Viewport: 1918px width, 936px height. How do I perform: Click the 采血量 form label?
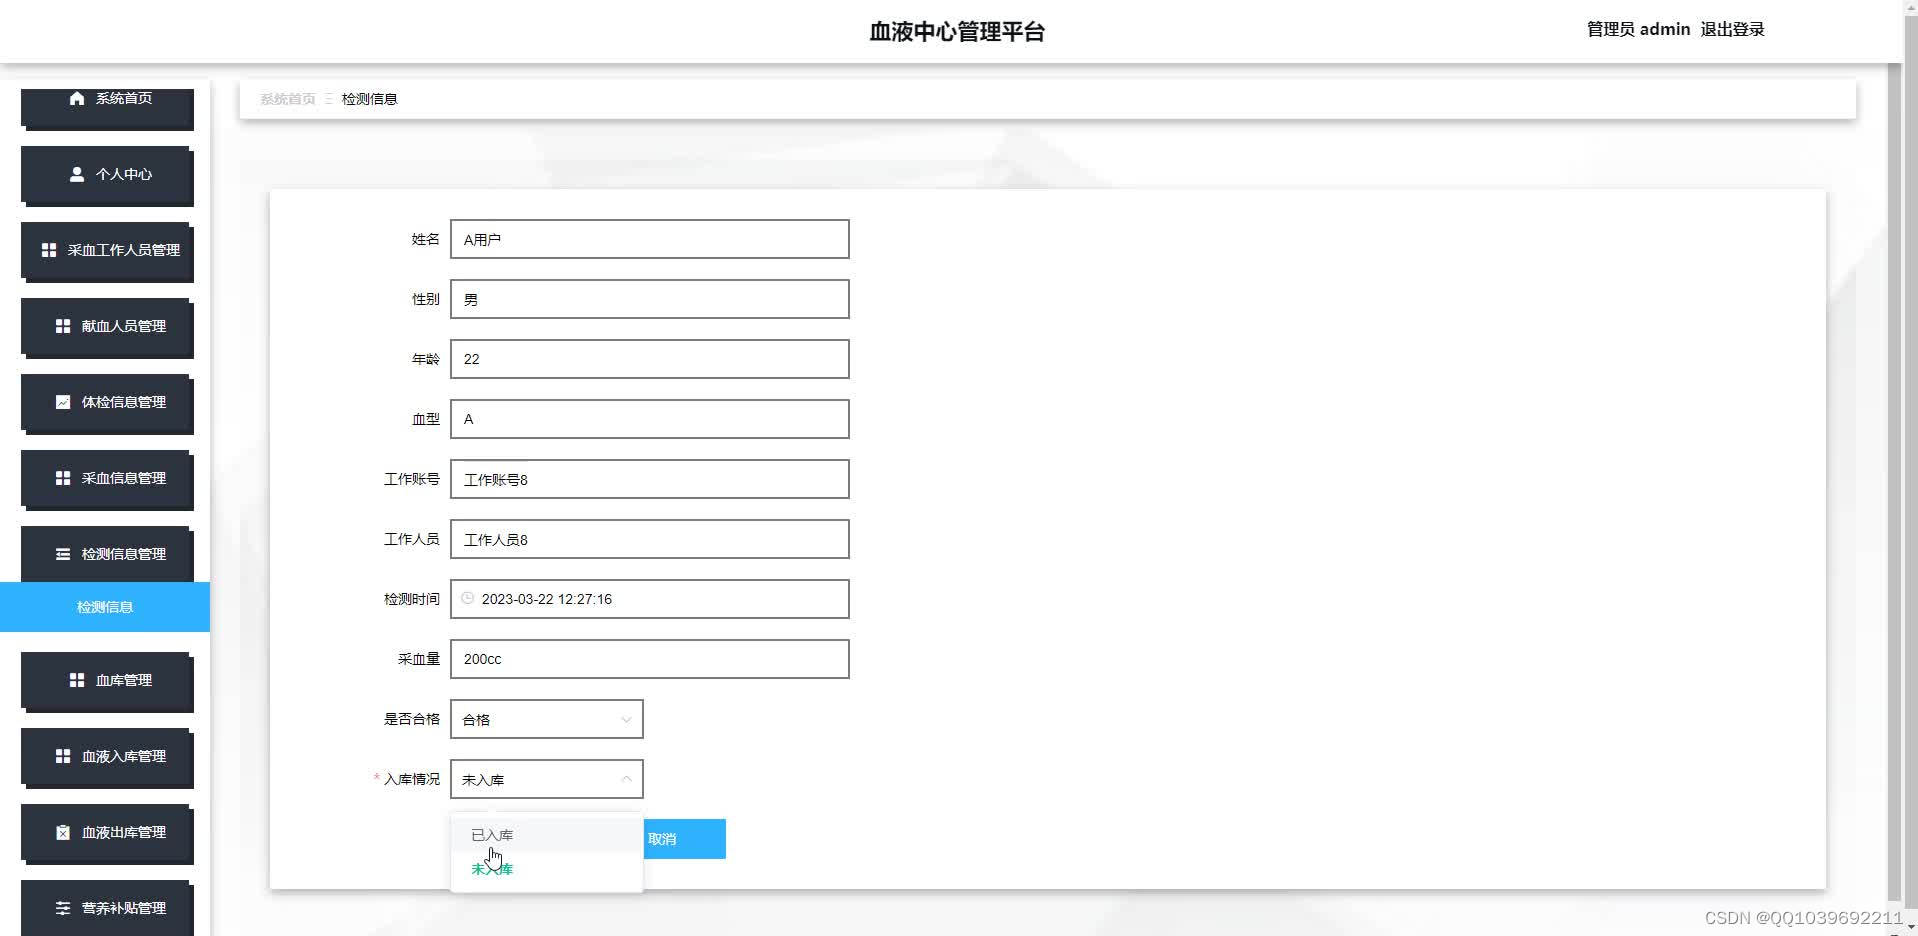[x=419, y=659]
